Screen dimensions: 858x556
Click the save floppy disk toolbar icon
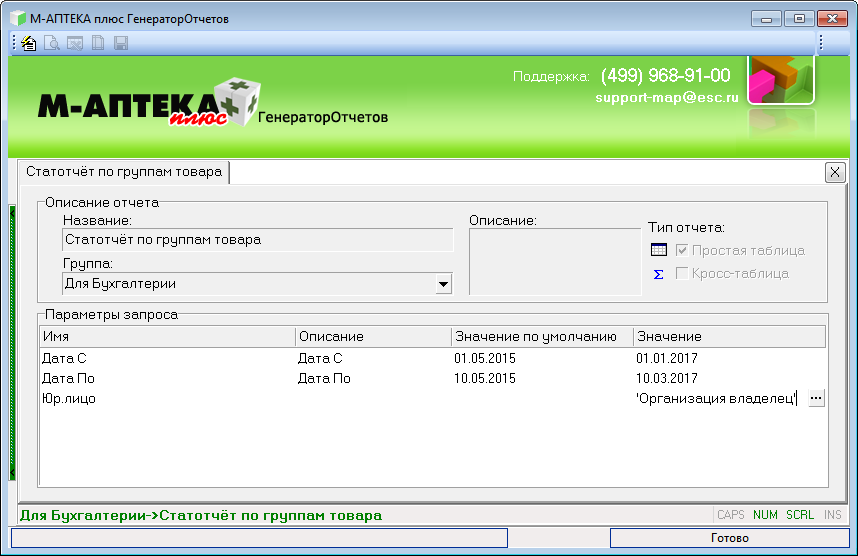pos(121,43)
